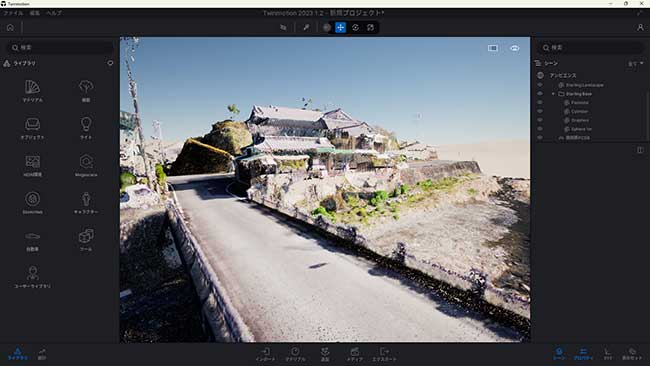The width and height of the screenshot is (650, 366).
Task: Open the Vegetation tree category
Action: pyautogui.click(x=86, y=90)
